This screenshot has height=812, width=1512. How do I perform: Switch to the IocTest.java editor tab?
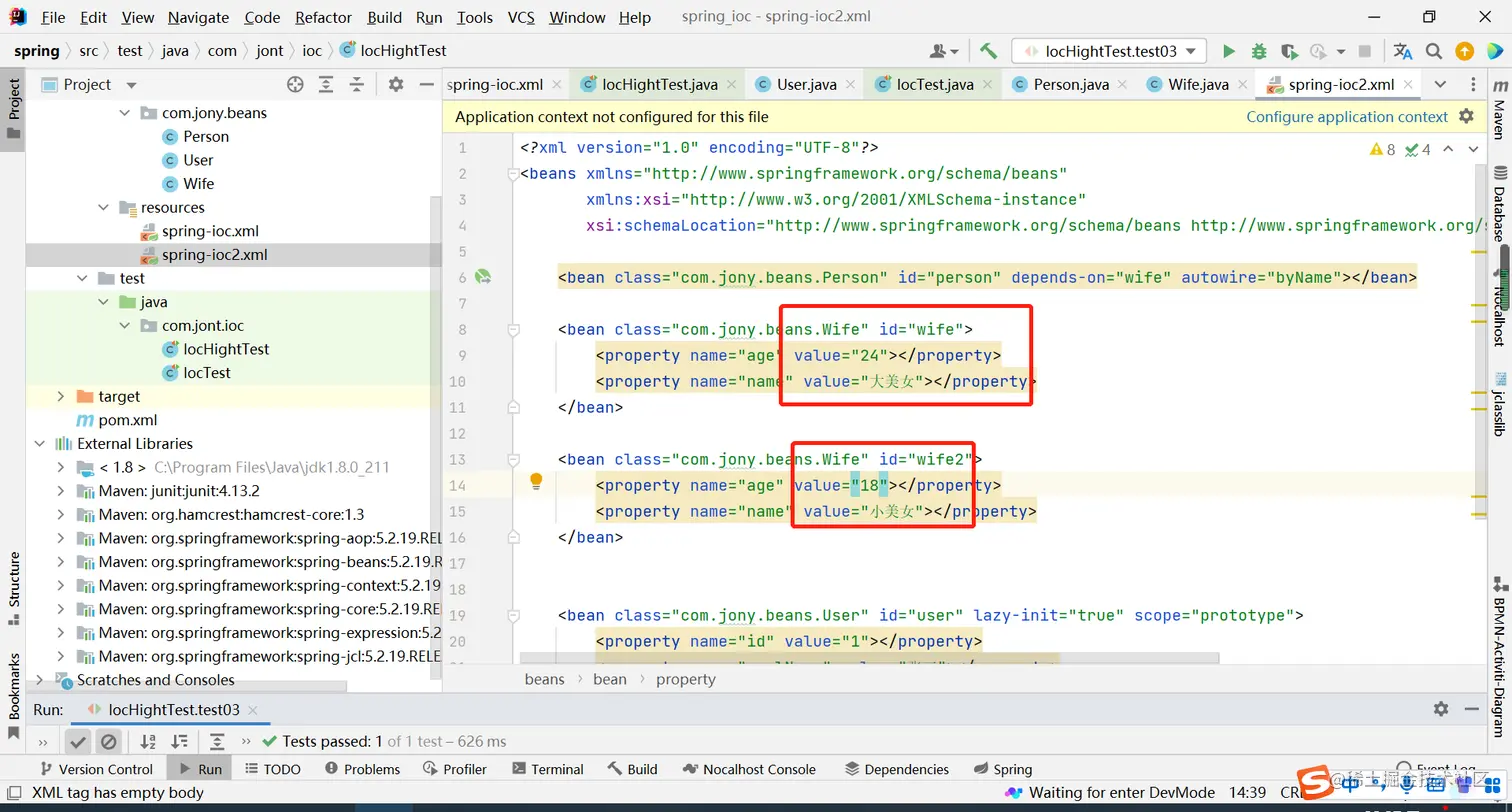pyautogui.click(x=935, y=84)
